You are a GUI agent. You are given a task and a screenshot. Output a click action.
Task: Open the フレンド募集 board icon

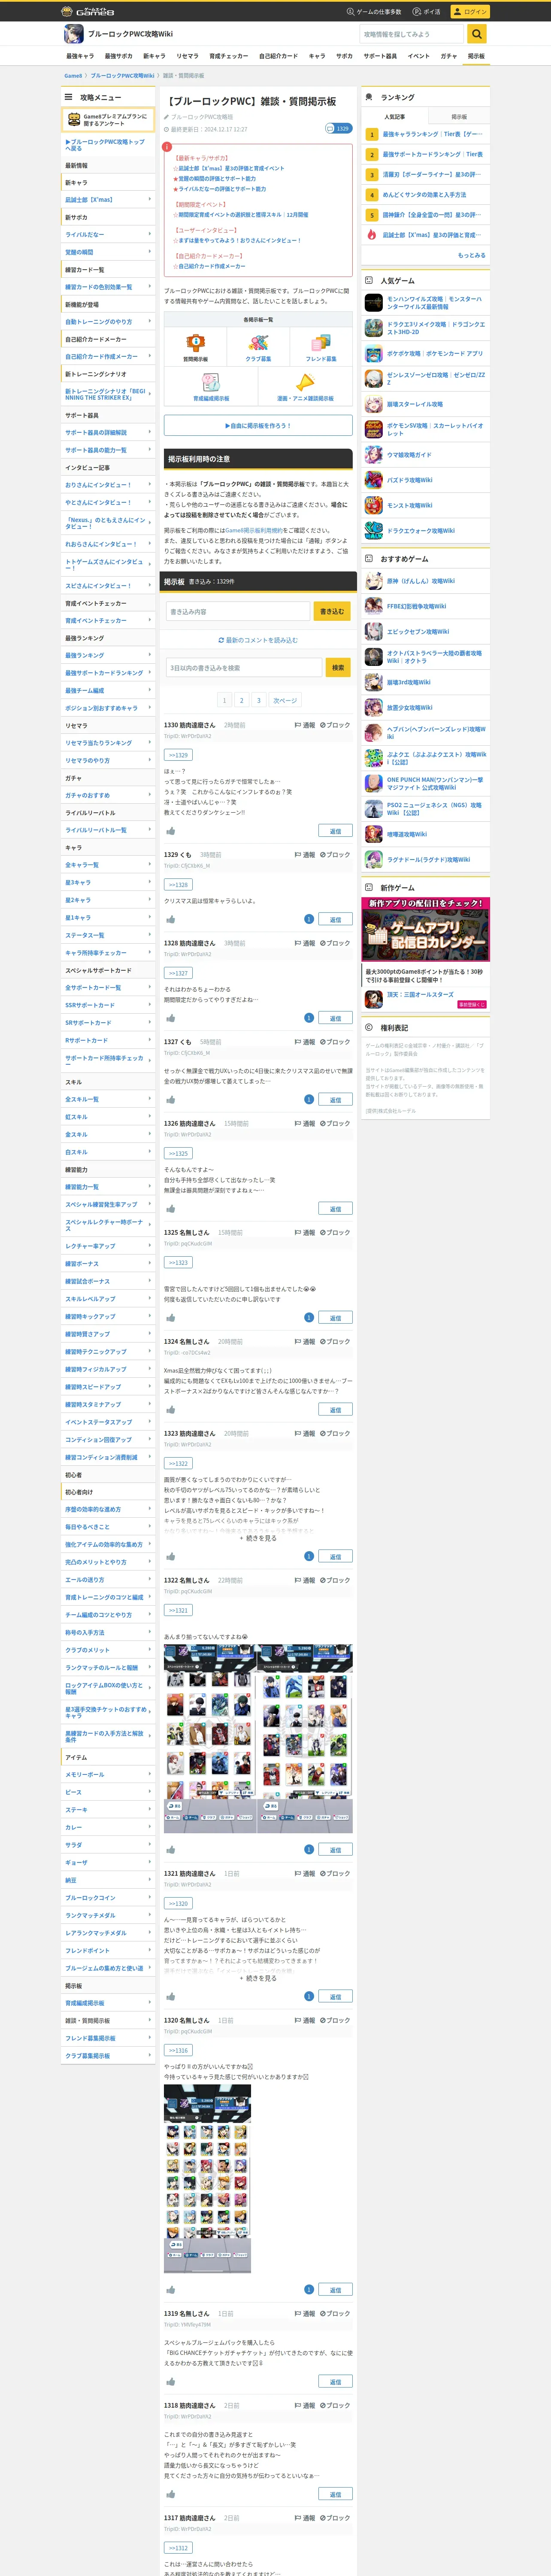click(321, 342)
